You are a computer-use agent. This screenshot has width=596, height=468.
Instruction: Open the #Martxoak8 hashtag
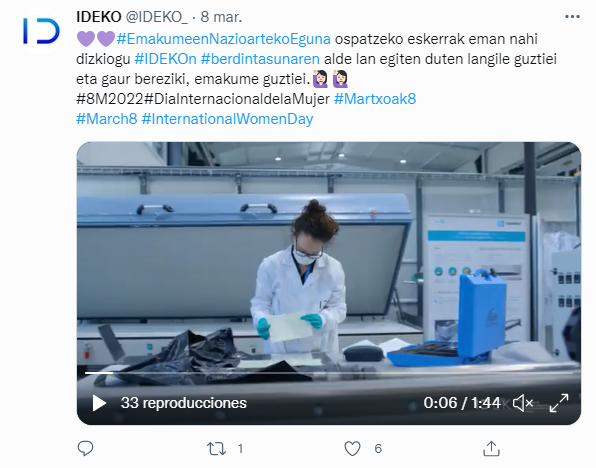click(375, 99)
